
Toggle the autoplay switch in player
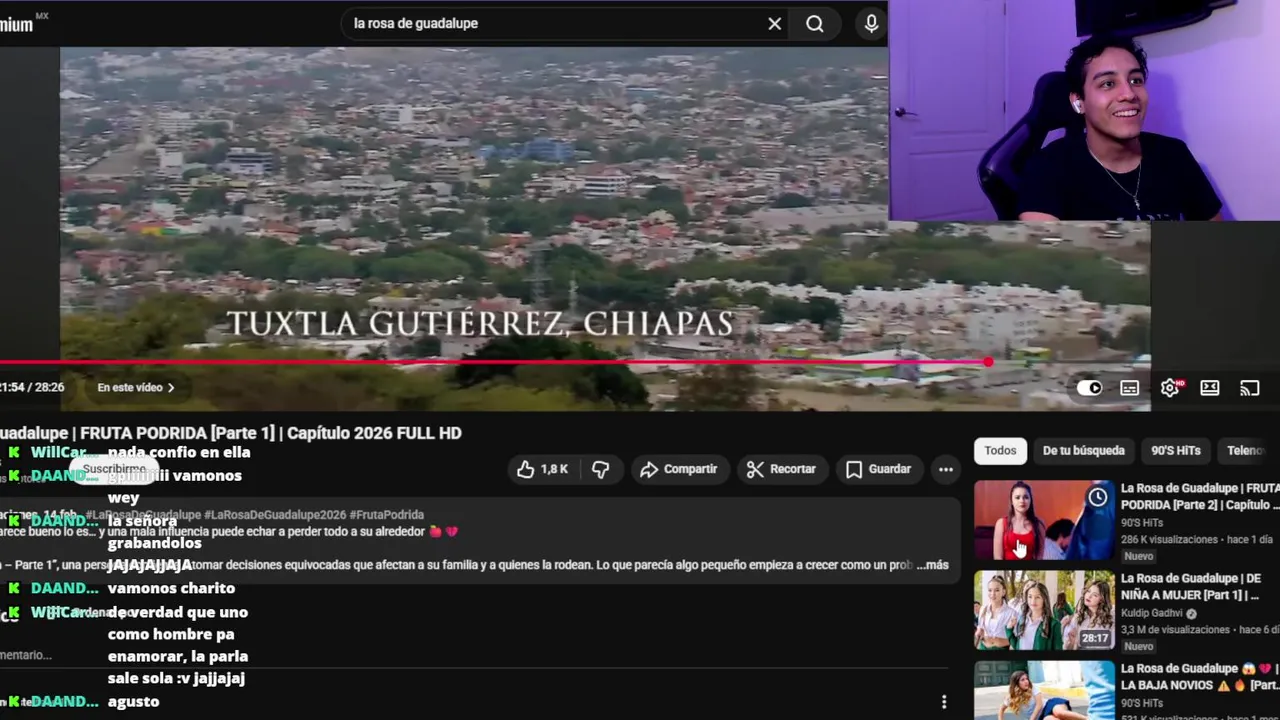[1089, 388]
